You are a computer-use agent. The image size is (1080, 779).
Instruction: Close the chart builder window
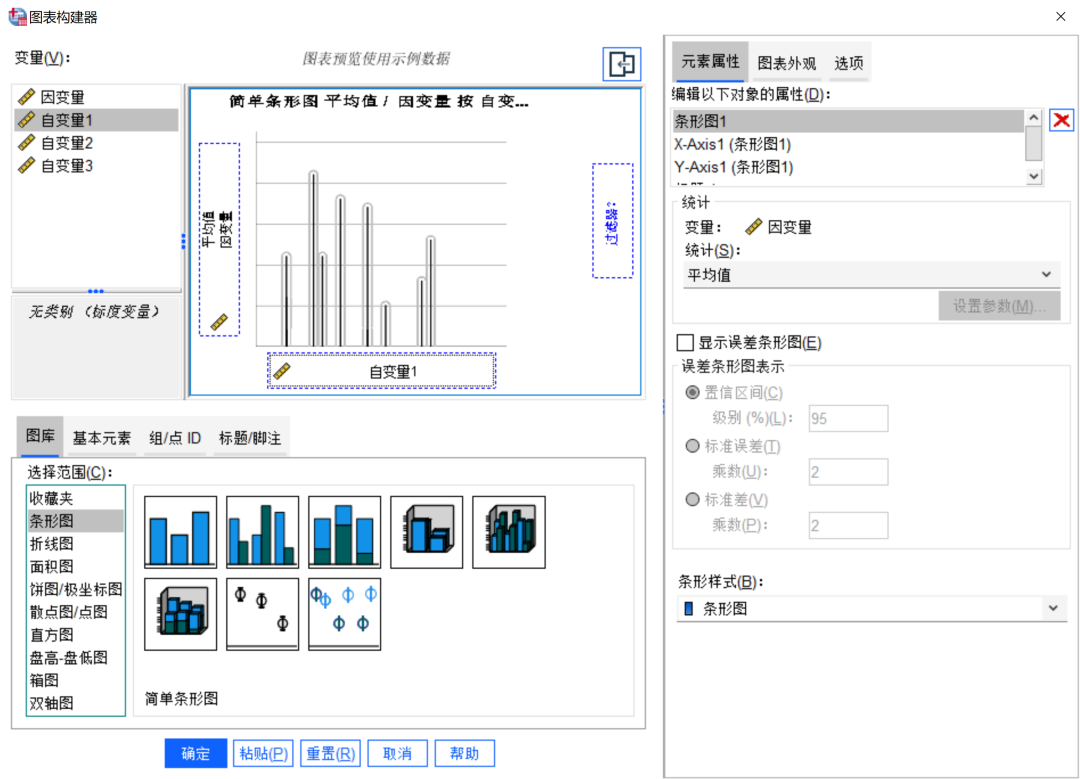(x=1060, y=17)
